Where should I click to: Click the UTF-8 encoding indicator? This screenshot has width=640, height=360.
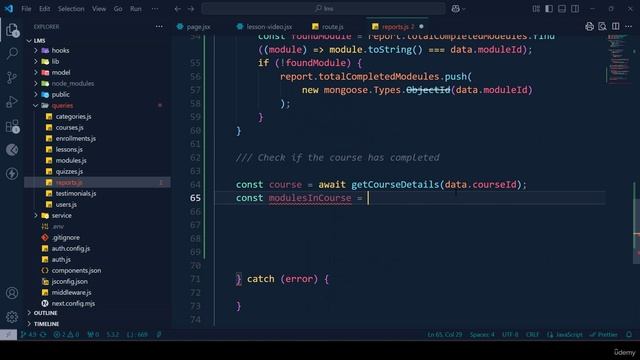(x=510, y=334)
